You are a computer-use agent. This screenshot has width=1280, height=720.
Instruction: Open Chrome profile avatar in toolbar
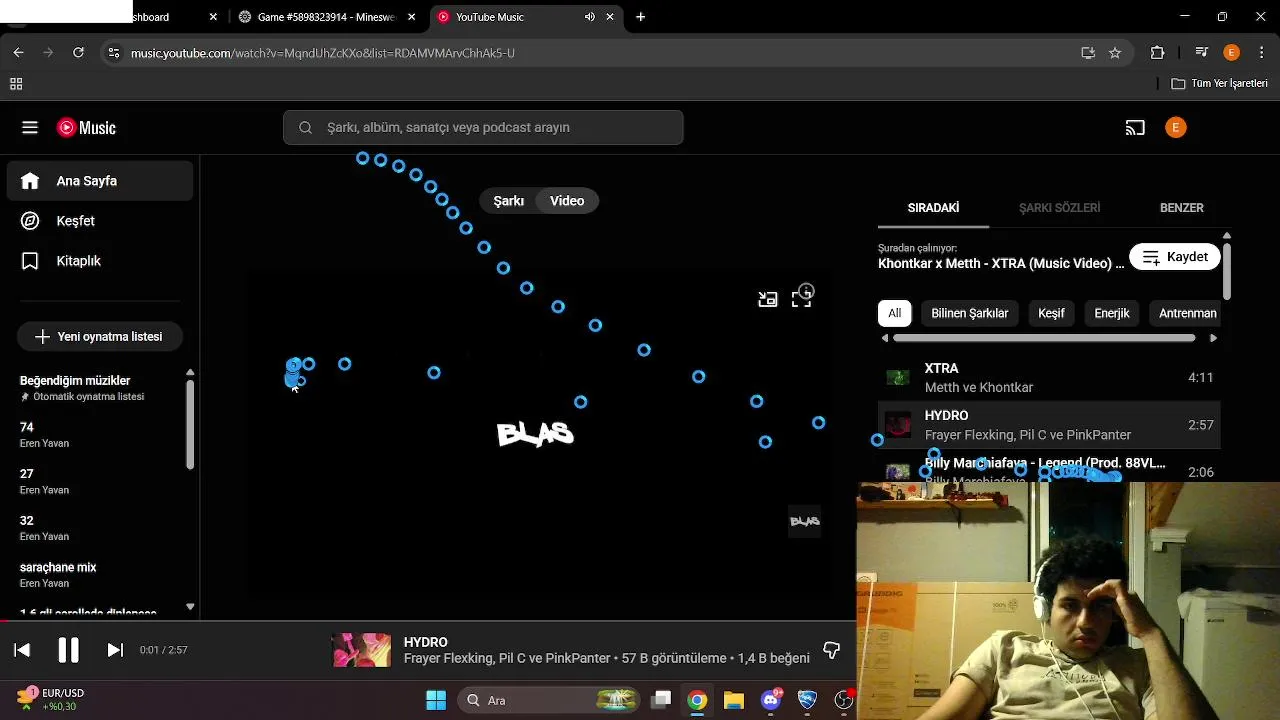[1231, 53]
